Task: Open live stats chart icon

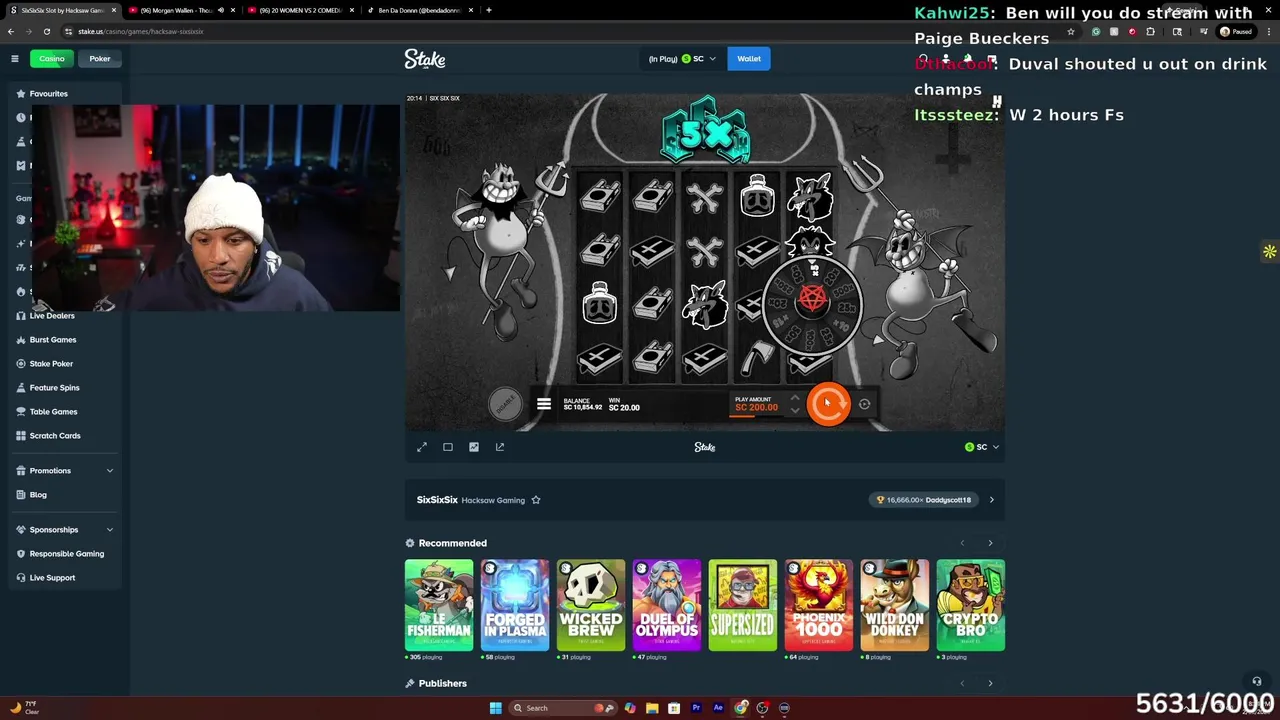Action: click(x=474, y=447)
